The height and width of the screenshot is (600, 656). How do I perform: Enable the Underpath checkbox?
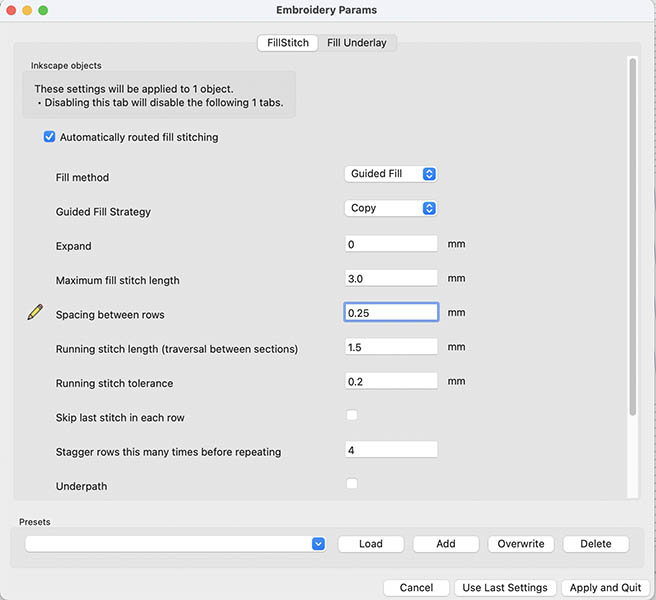[351, 484]
